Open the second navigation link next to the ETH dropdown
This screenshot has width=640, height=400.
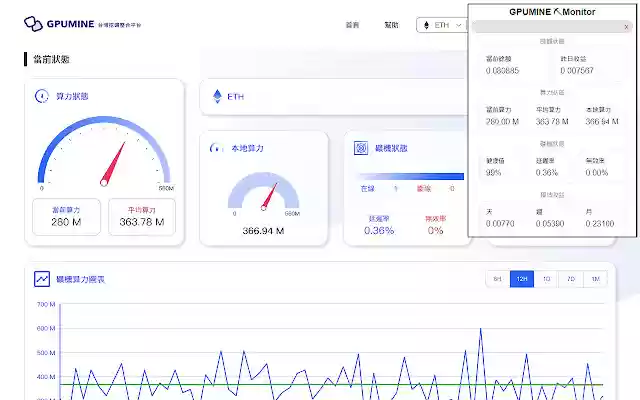click(391, 25)
